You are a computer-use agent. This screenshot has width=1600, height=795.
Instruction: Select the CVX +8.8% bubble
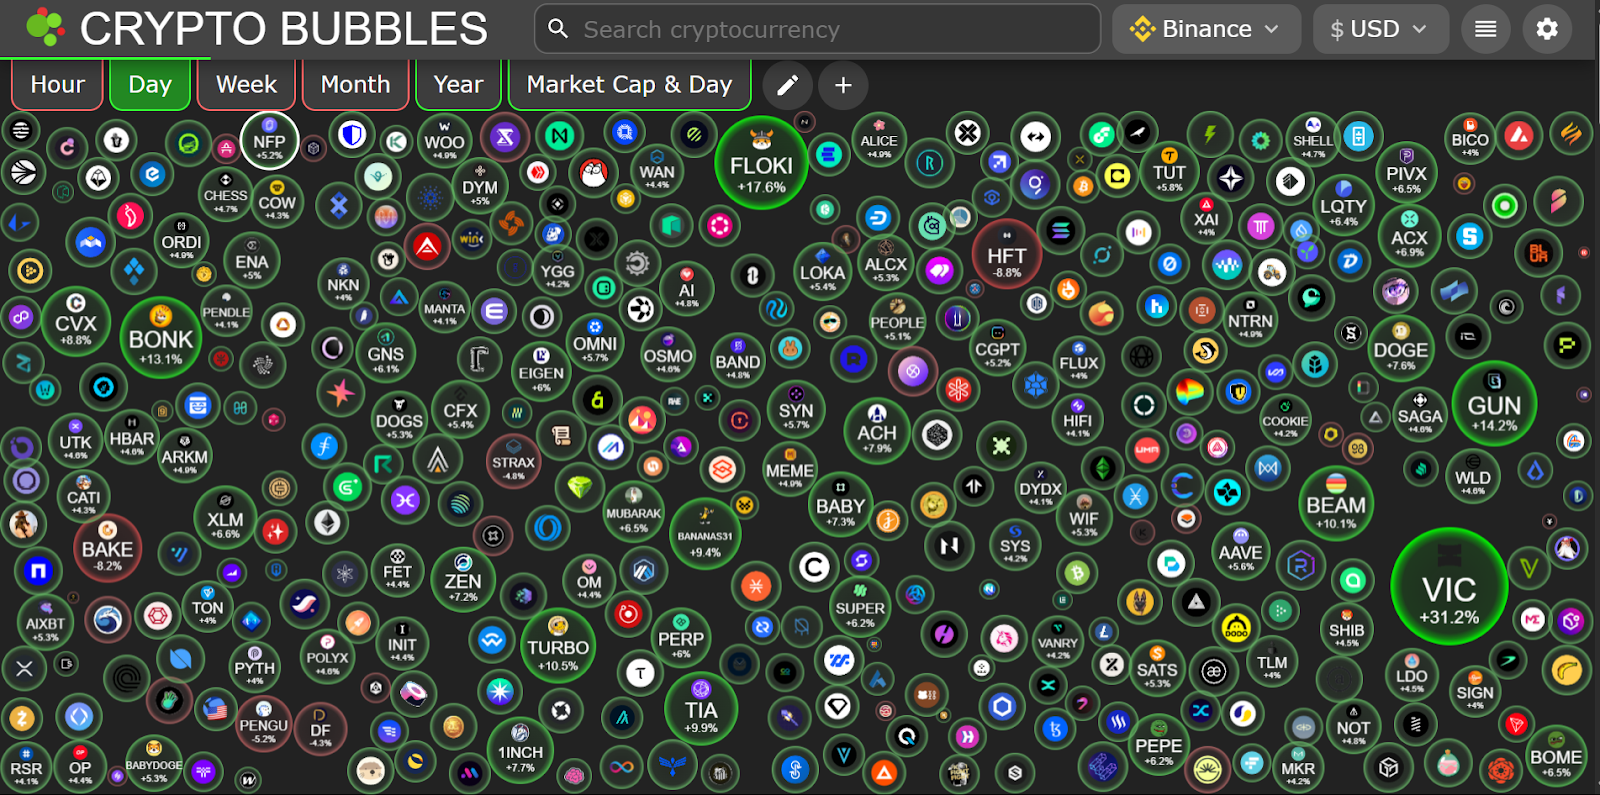[x=76, y=321]
